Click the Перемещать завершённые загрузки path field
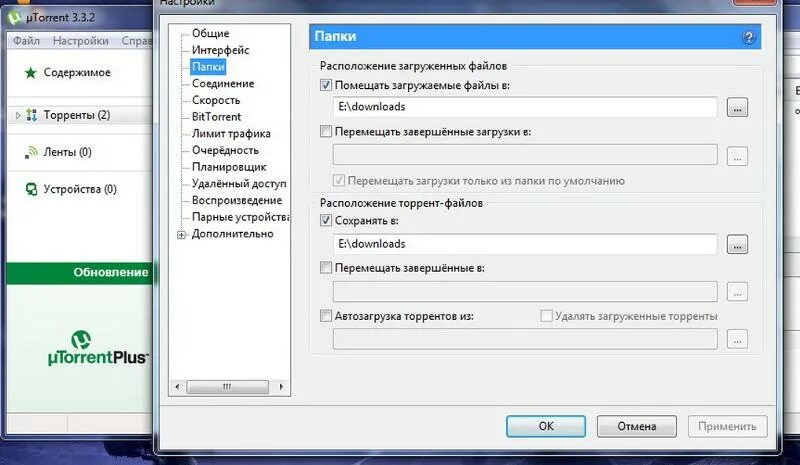This screenshot has width=800, height=465. pyautogui.click(x=525, y=155)
